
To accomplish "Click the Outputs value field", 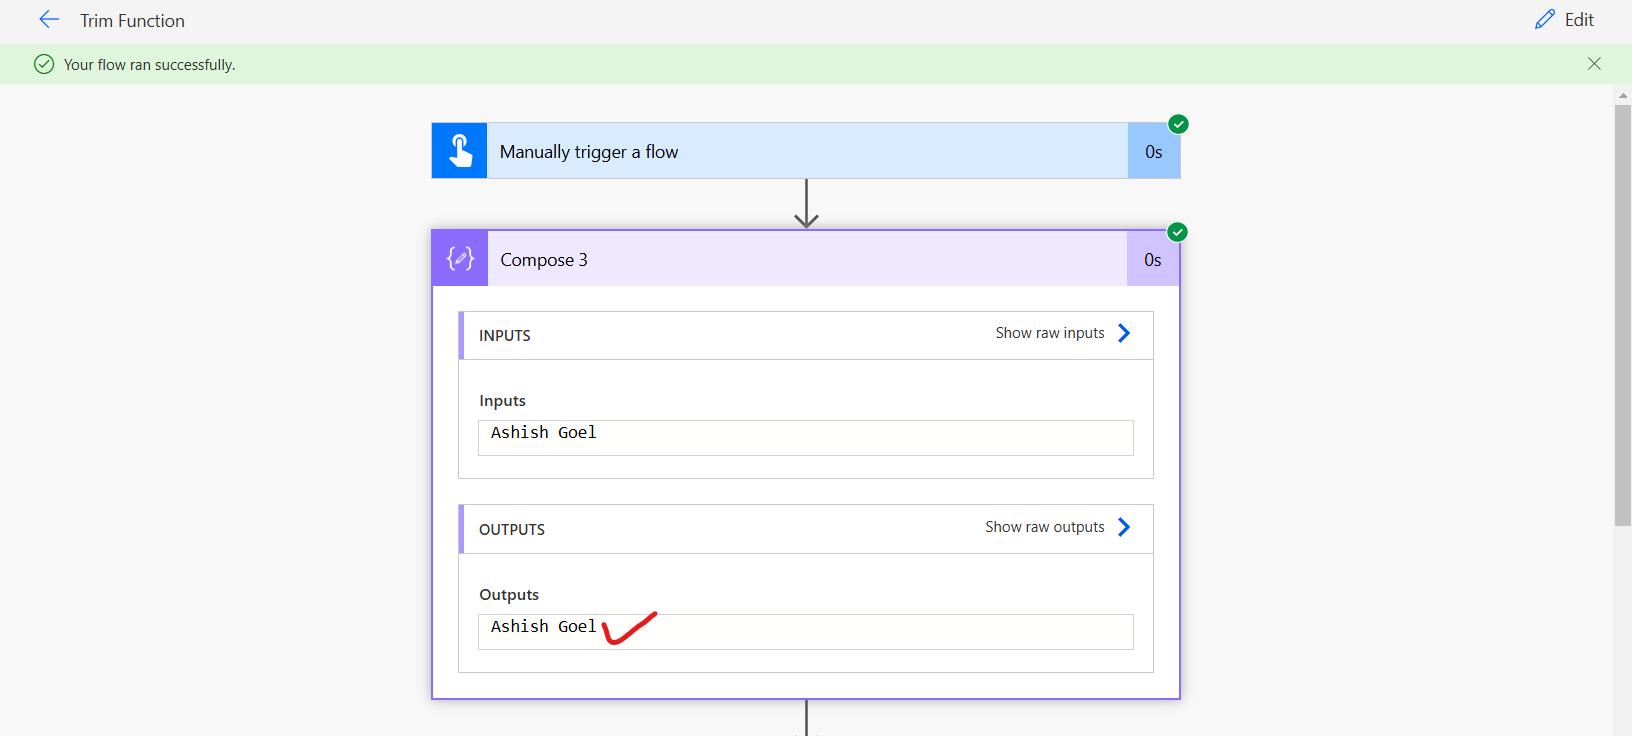I will (805, 631).
